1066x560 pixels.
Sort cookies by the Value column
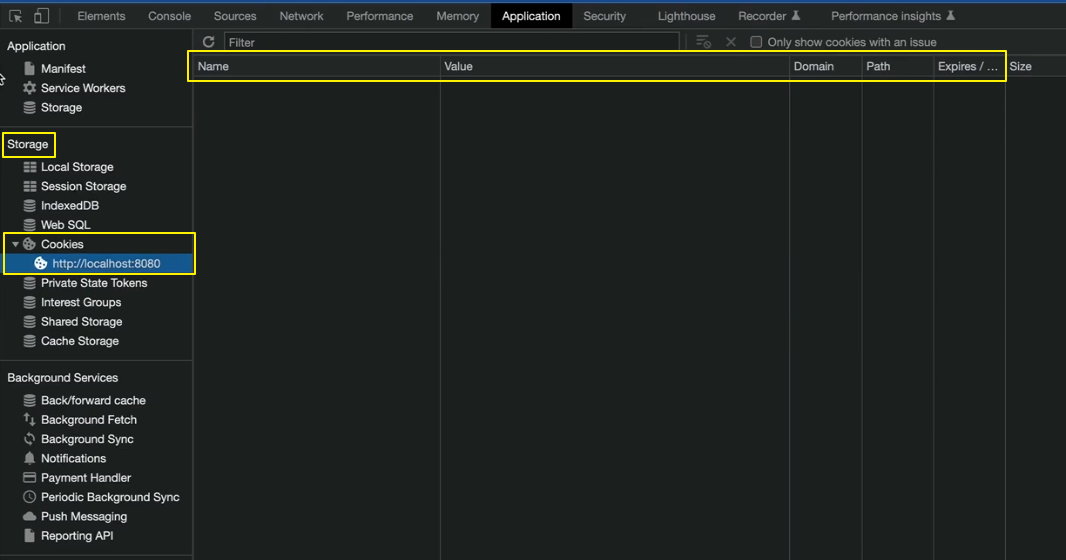click(615, 67)
